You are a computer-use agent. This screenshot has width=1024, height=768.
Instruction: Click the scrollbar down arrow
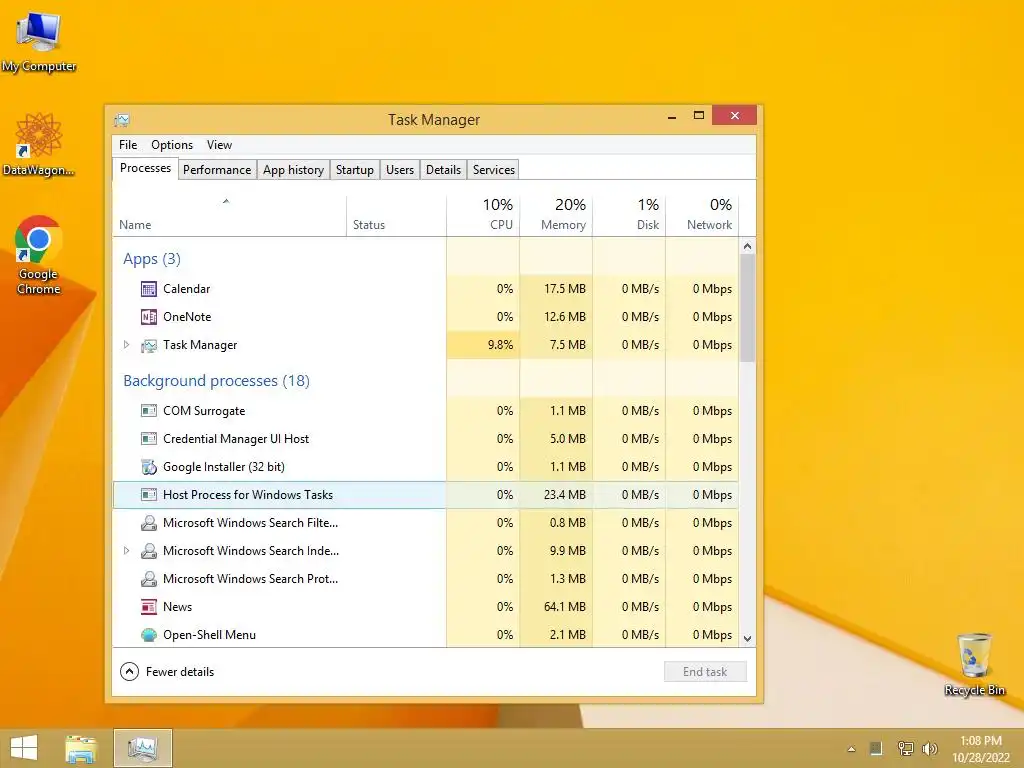click(x=748, y=639)
